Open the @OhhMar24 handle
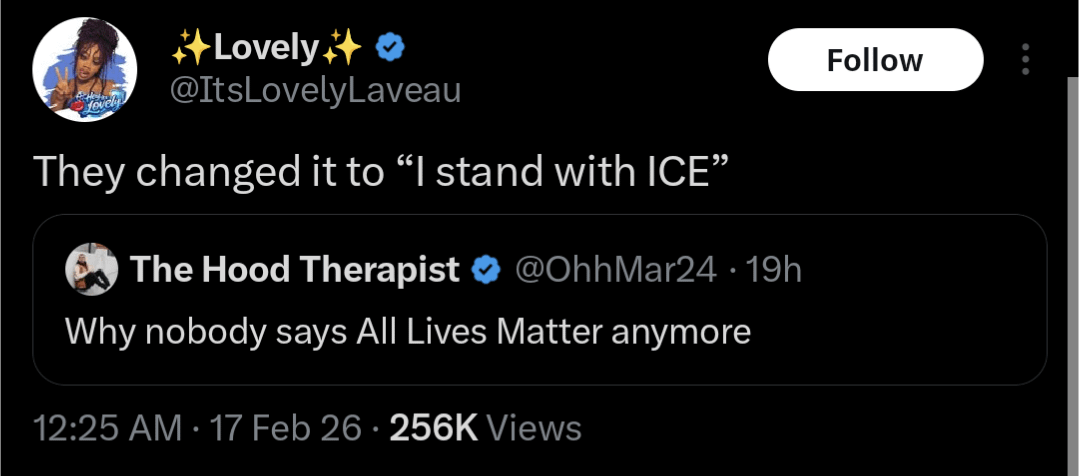This screenshot has height=476, width=1079. [614, 270]
